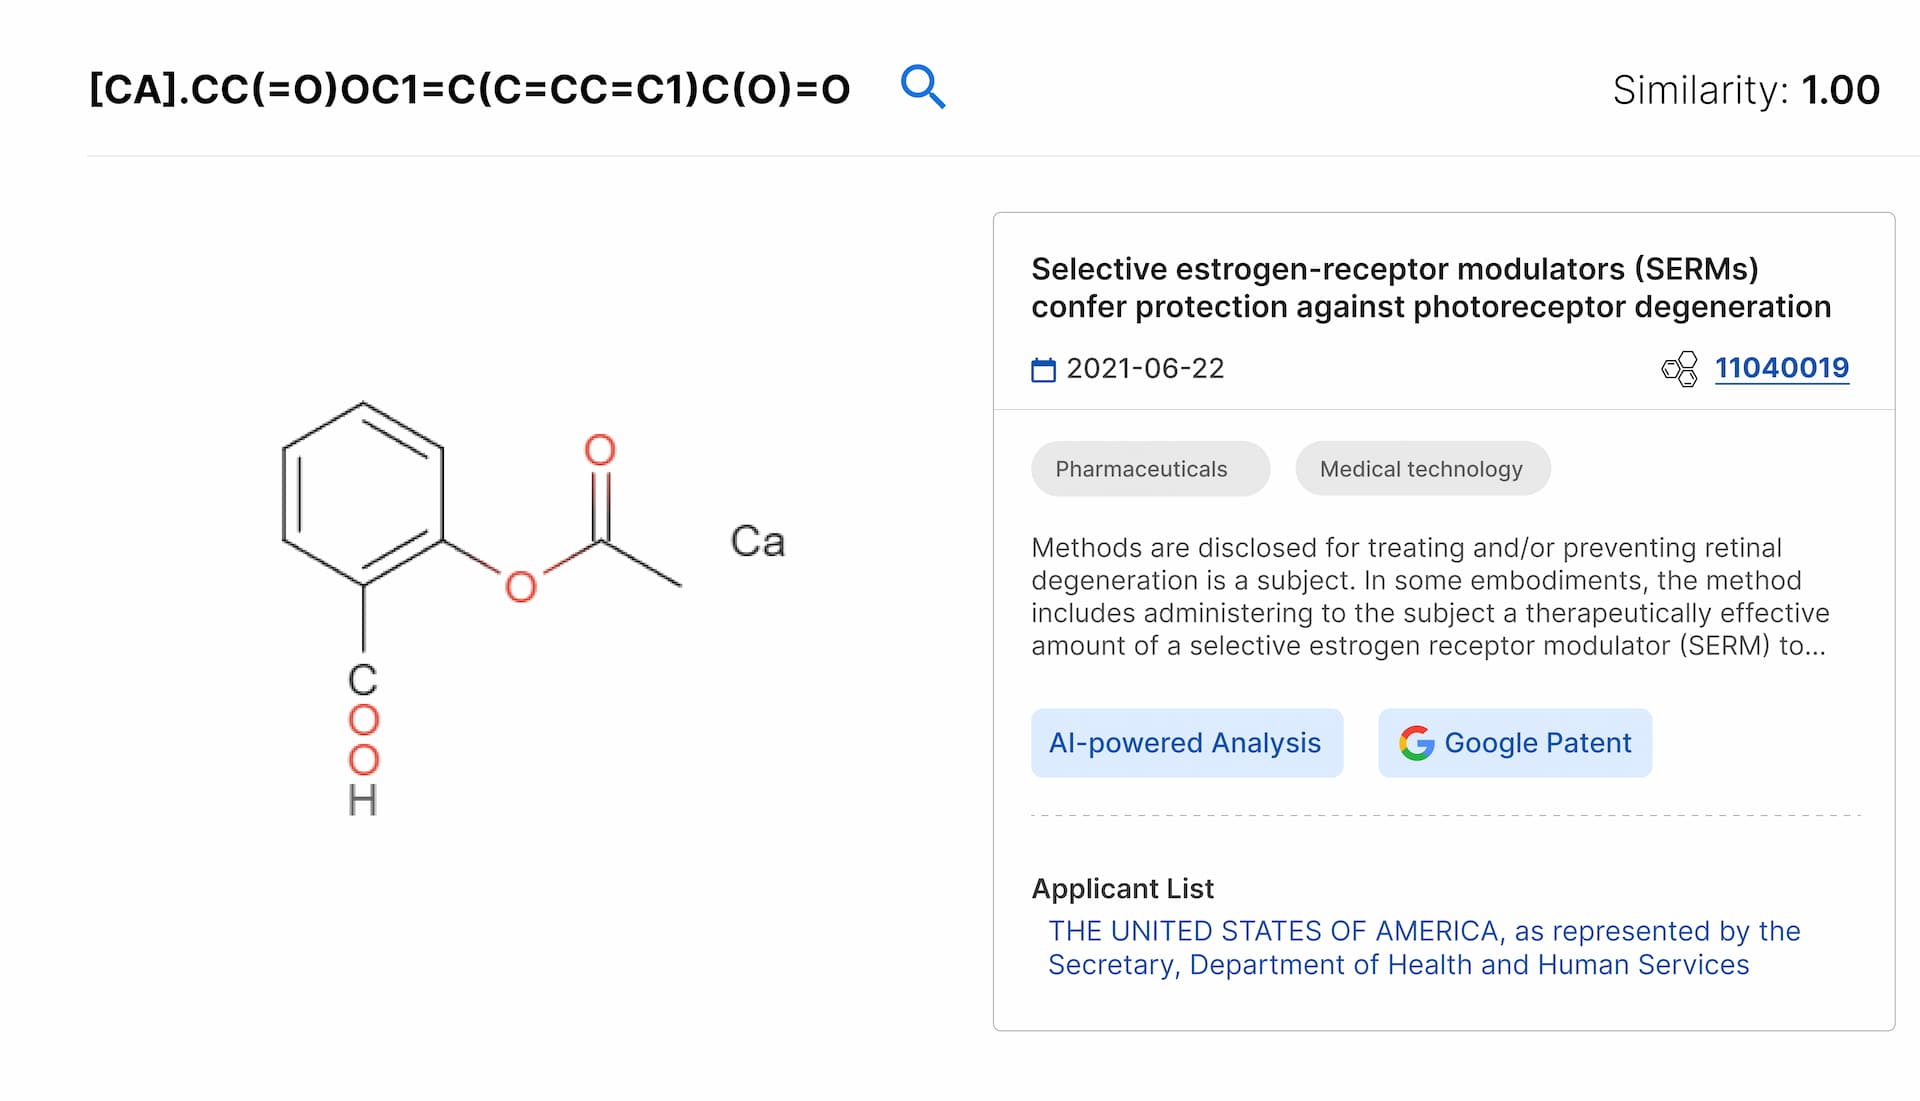Click the top red carbonyl oxygen atom

pyautogui.click(x=600, y=450)
